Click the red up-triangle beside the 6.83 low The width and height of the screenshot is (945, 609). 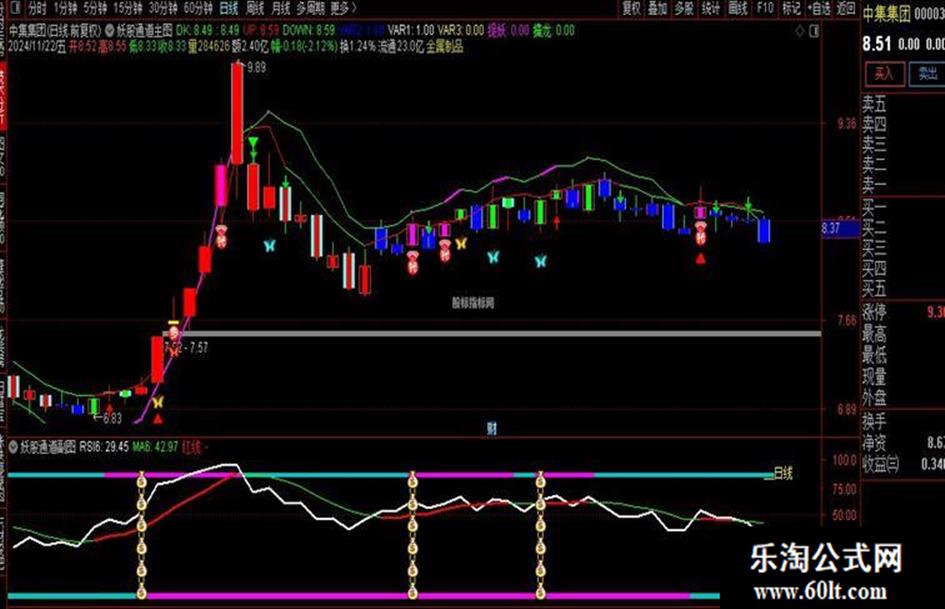pyautogui.click(x=110, y=409)
